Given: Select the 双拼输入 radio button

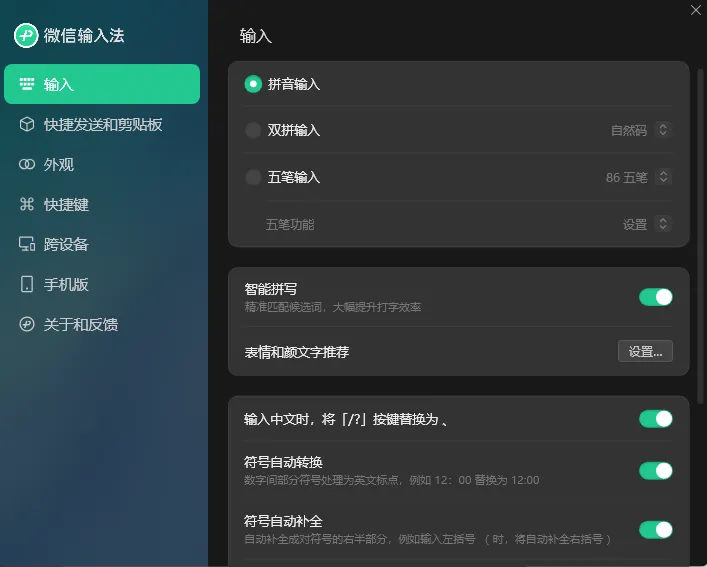Looking at the screenshot, I should (253, 130).
